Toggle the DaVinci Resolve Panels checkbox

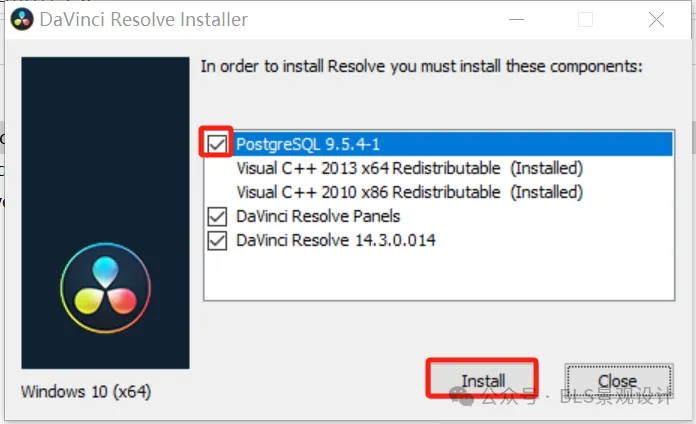(x=217, y=216)
